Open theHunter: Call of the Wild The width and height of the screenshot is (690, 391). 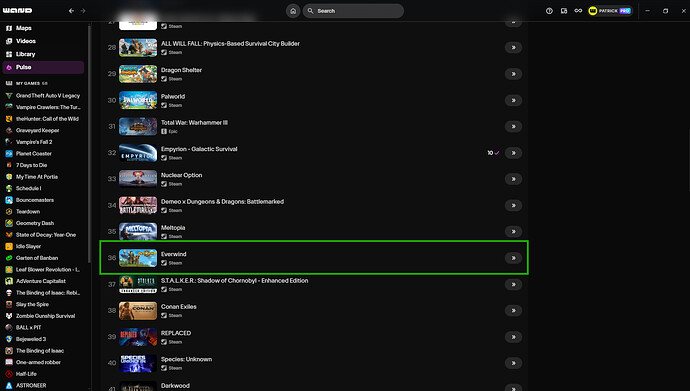43,119
